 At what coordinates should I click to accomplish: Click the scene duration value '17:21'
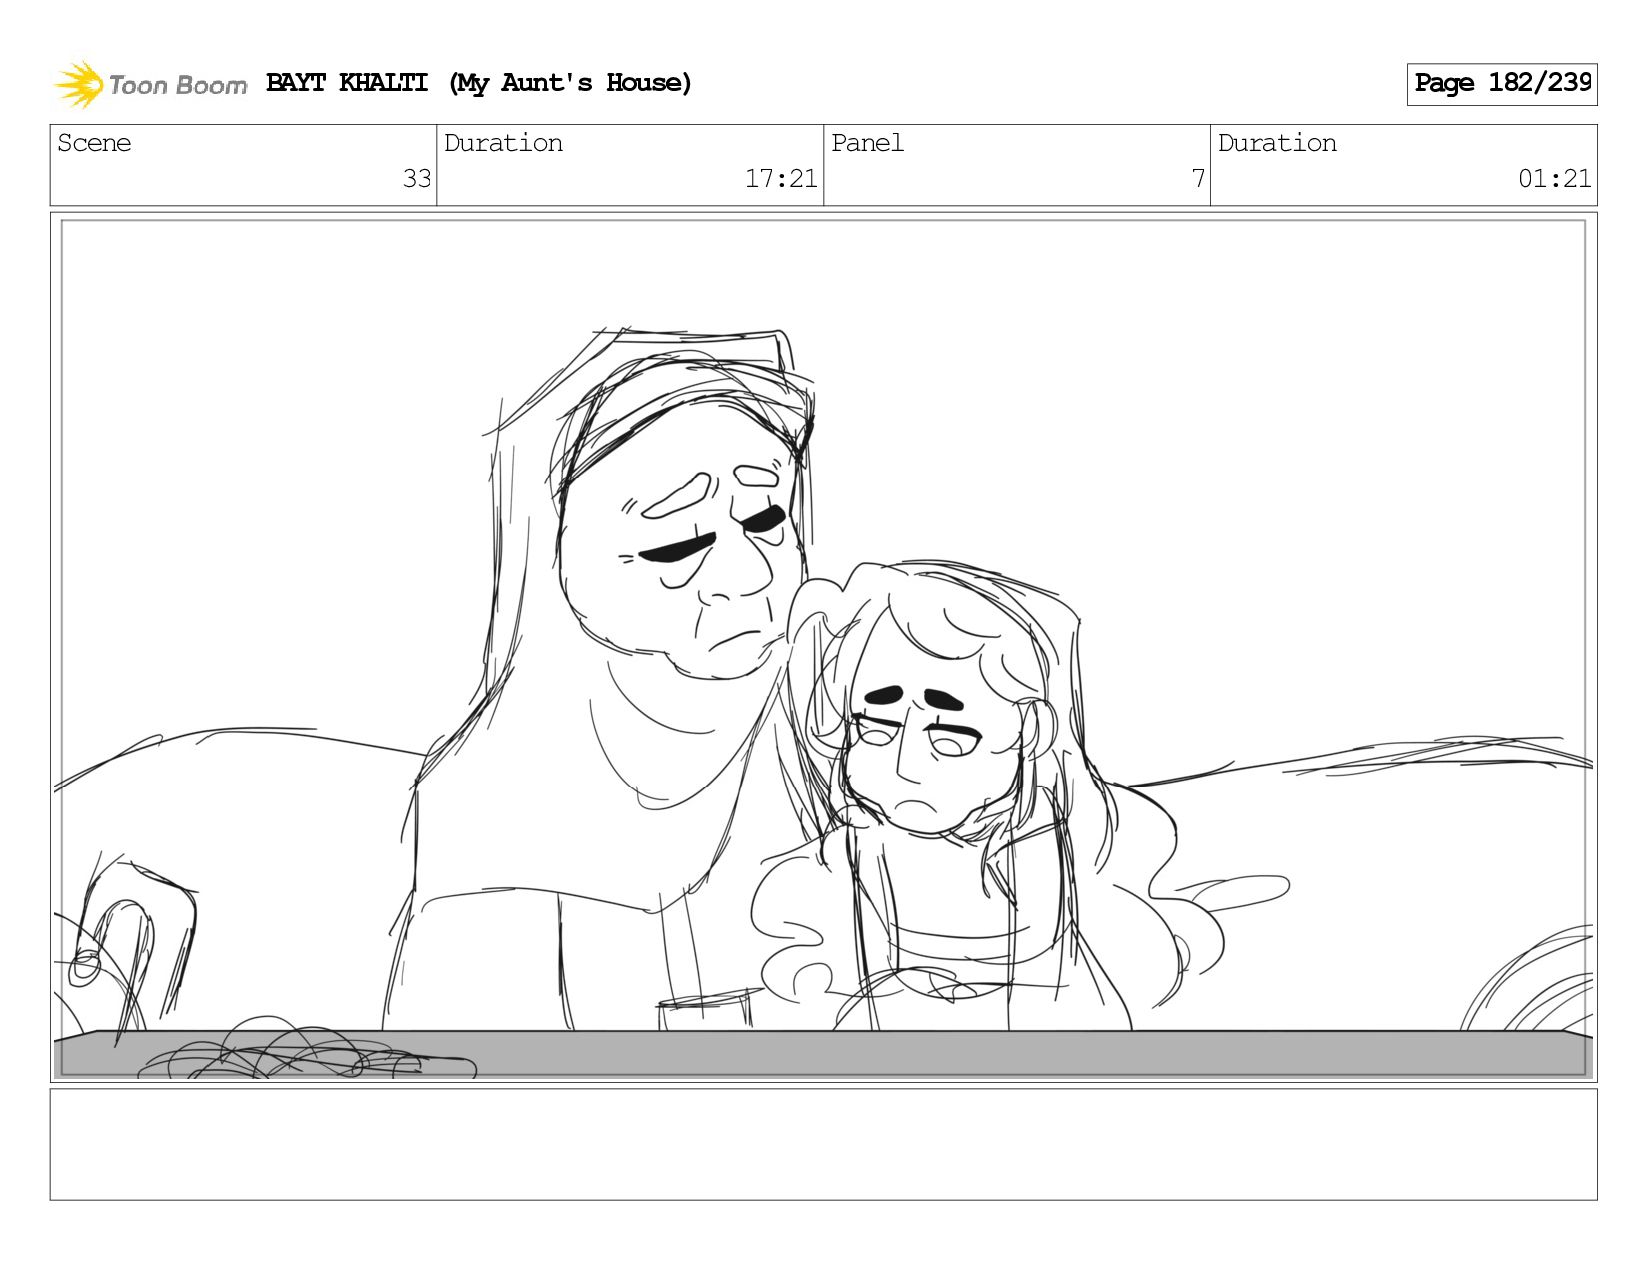point(781,179)
